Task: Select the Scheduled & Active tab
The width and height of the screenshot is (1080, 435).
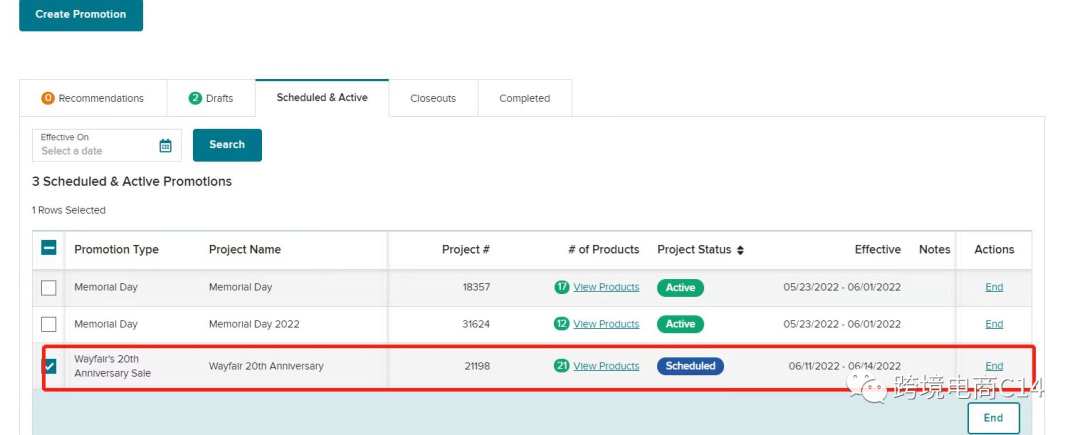Action: pos(322,98)
